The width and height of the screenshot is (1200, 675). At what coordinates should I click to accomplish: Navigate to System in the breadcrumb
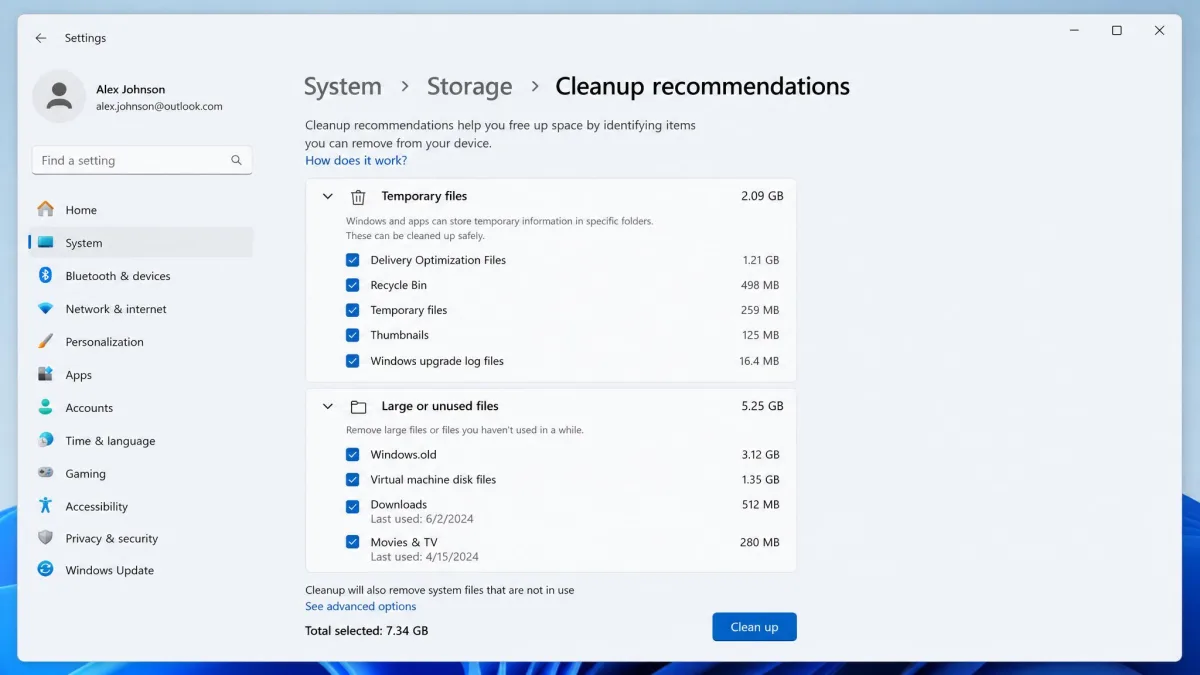coord(343,87)
